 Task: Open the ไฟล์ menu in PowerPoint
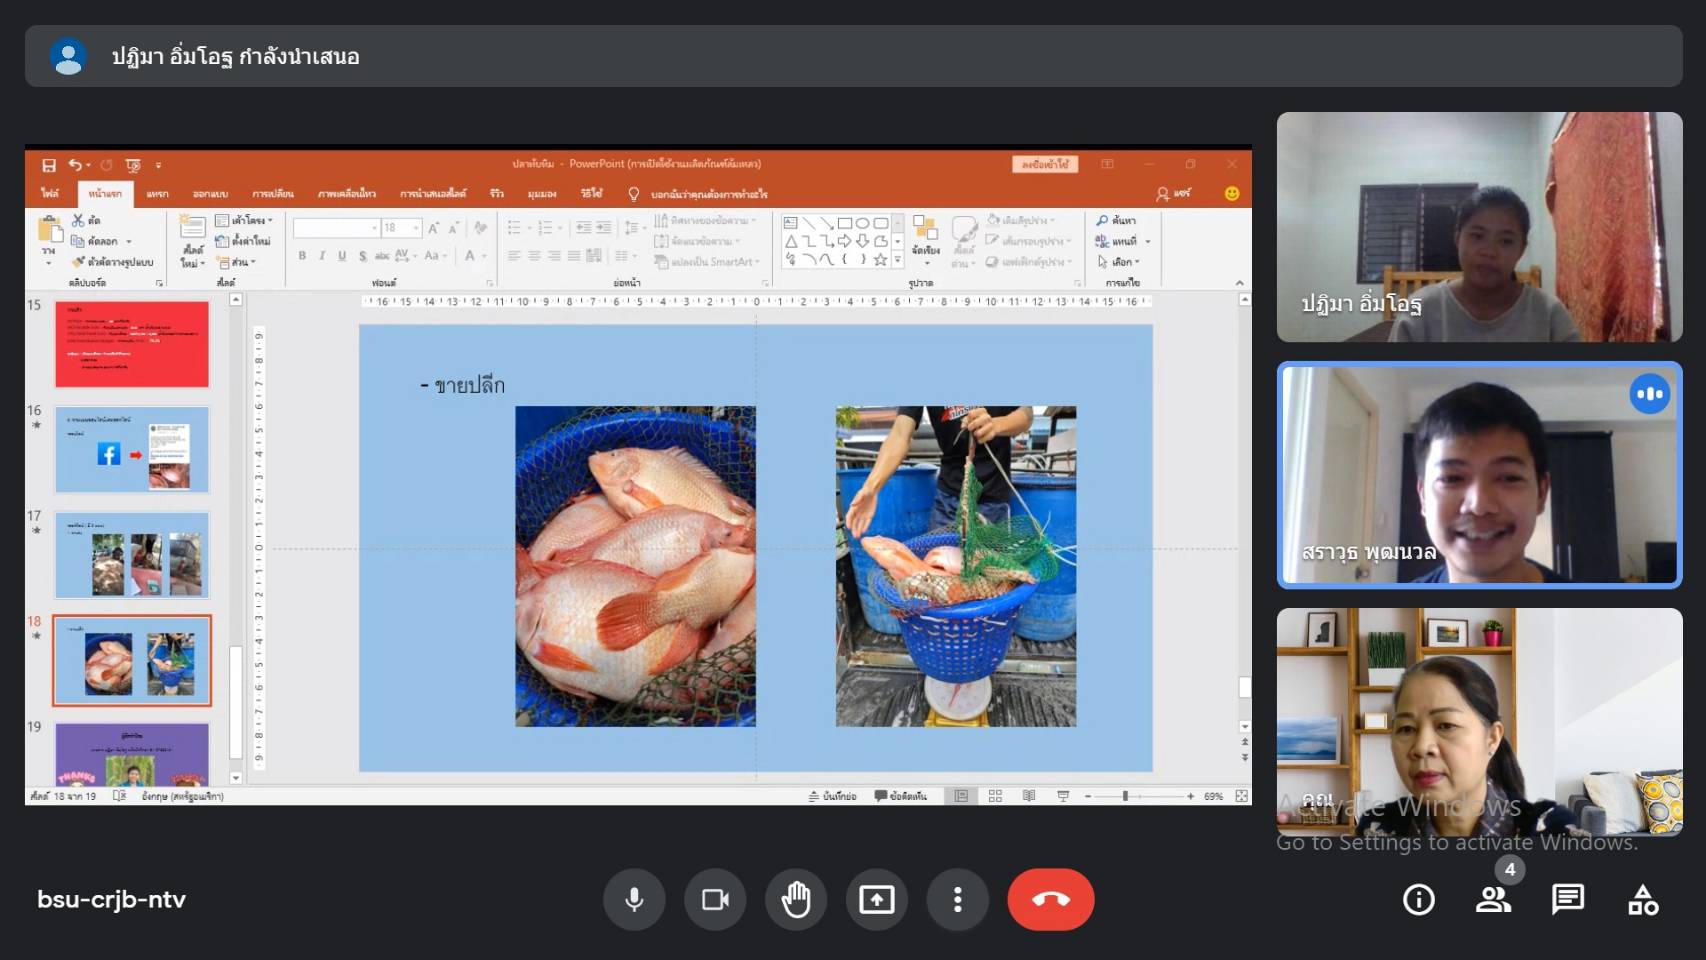(x=50, y=194)
